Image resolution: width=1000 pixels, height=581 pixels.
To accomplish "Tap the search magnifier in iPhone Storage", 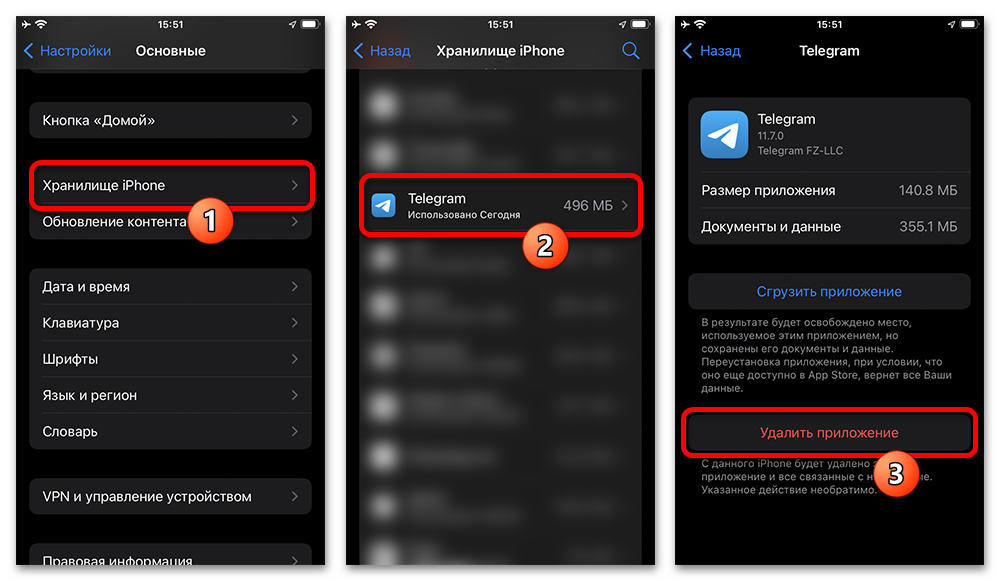I will [x=630, y=50].
